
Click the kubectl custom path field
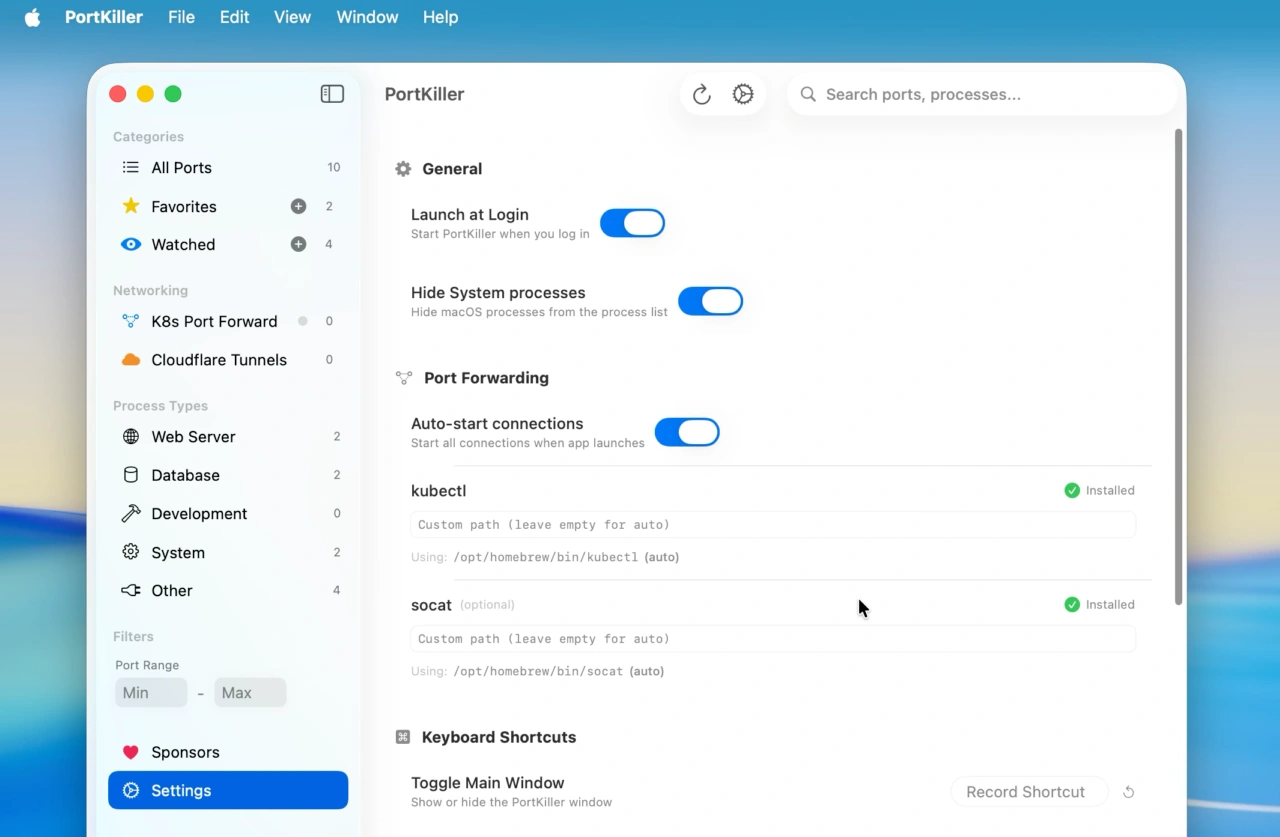[x=772, y=525]
